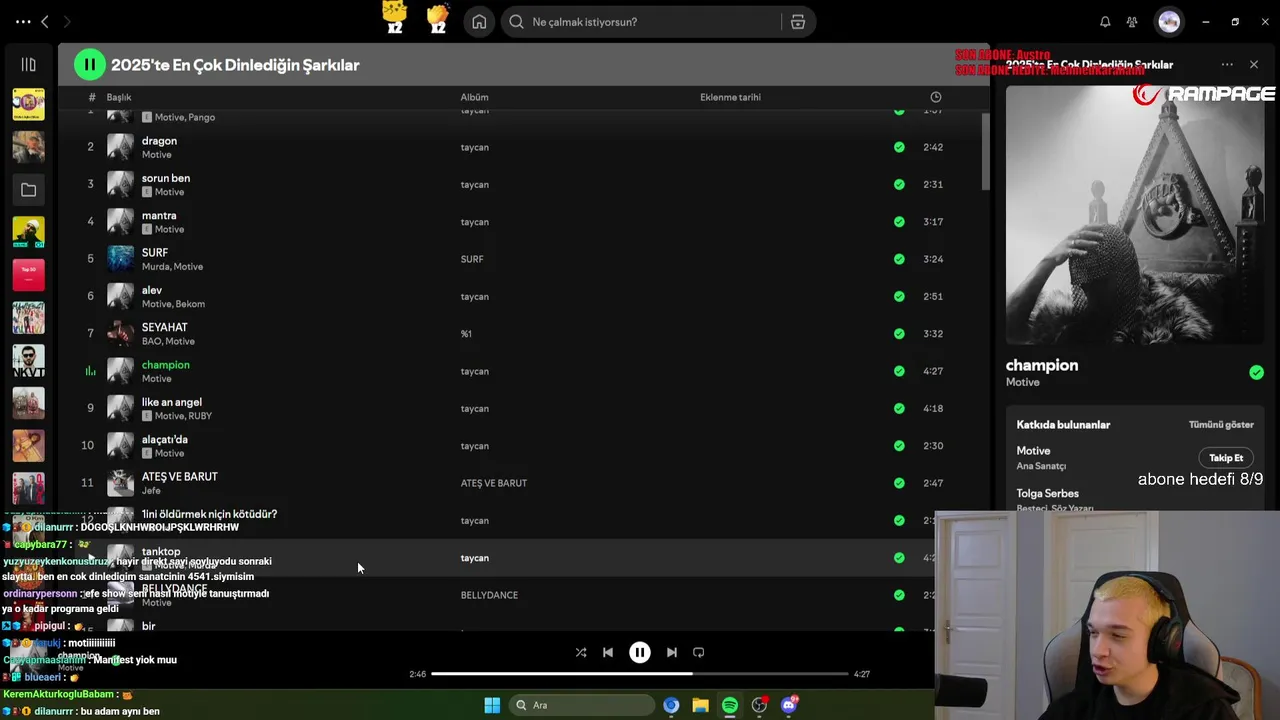Open album SURF link
Viewport: 1280px width, 720px height.
click(472, 259)
